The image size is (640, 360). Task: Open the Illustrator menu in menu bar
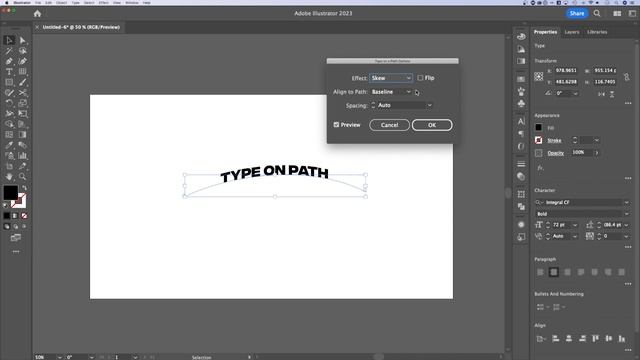22,2
